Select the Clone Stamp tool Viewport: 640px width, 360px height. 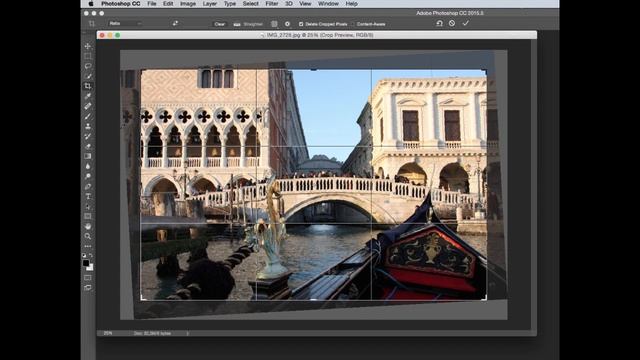88,126
